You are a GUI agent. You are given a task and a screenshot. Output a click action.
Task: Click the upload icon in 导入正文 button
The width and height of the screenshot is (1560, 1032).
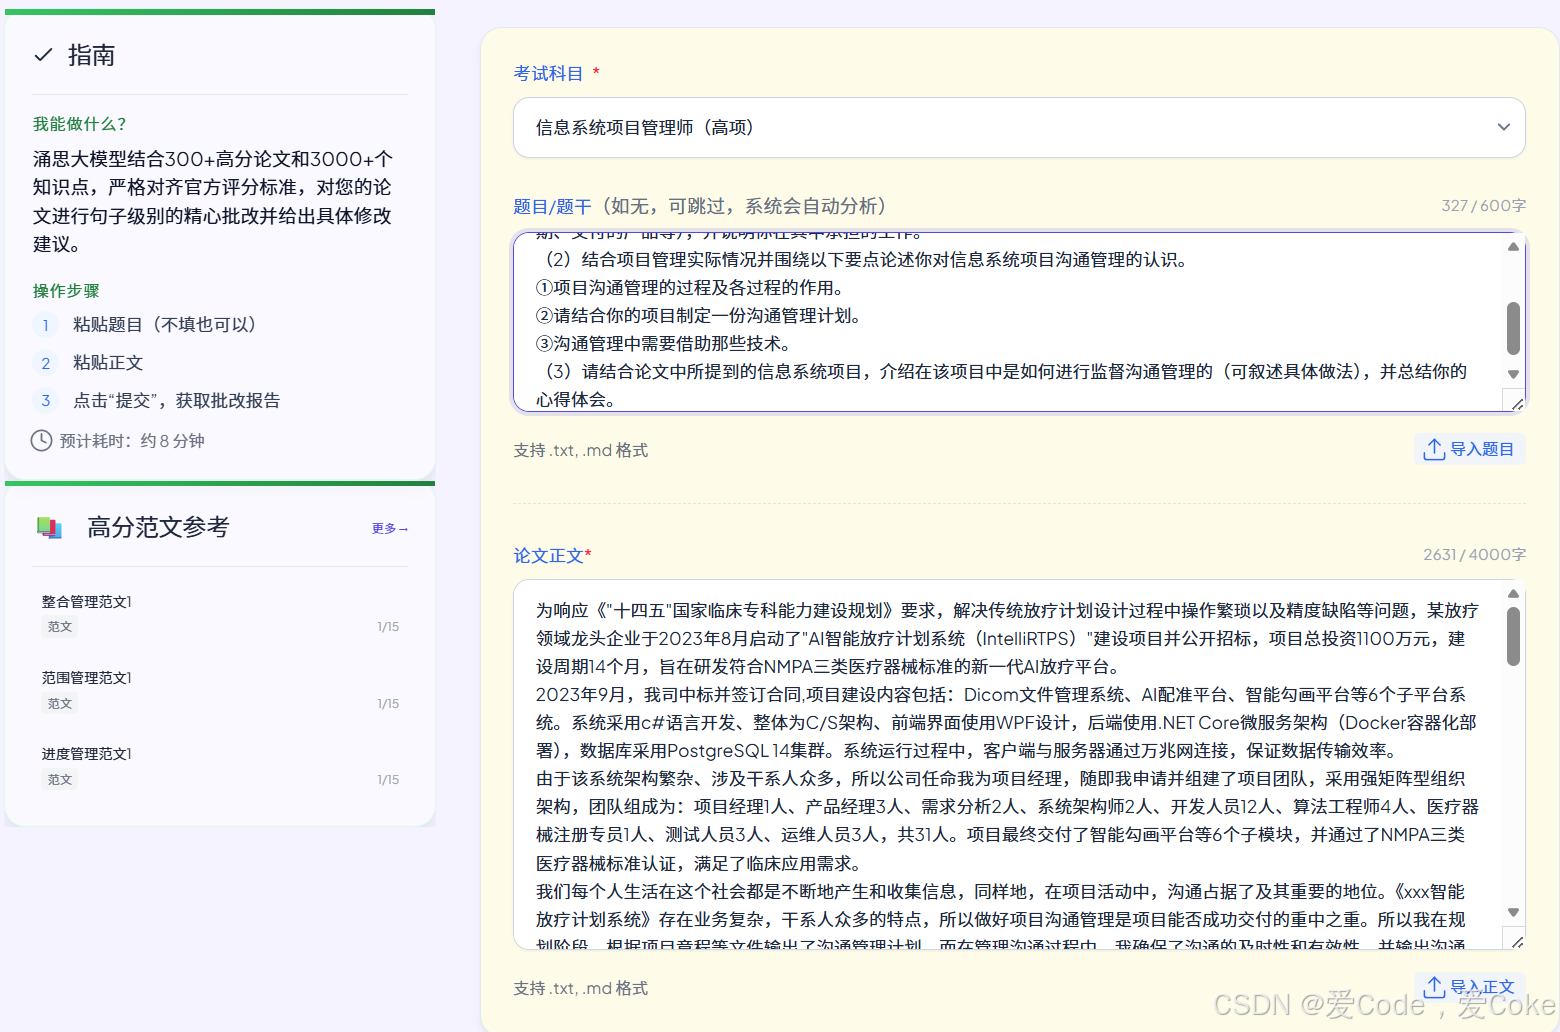coord(1434,987)
